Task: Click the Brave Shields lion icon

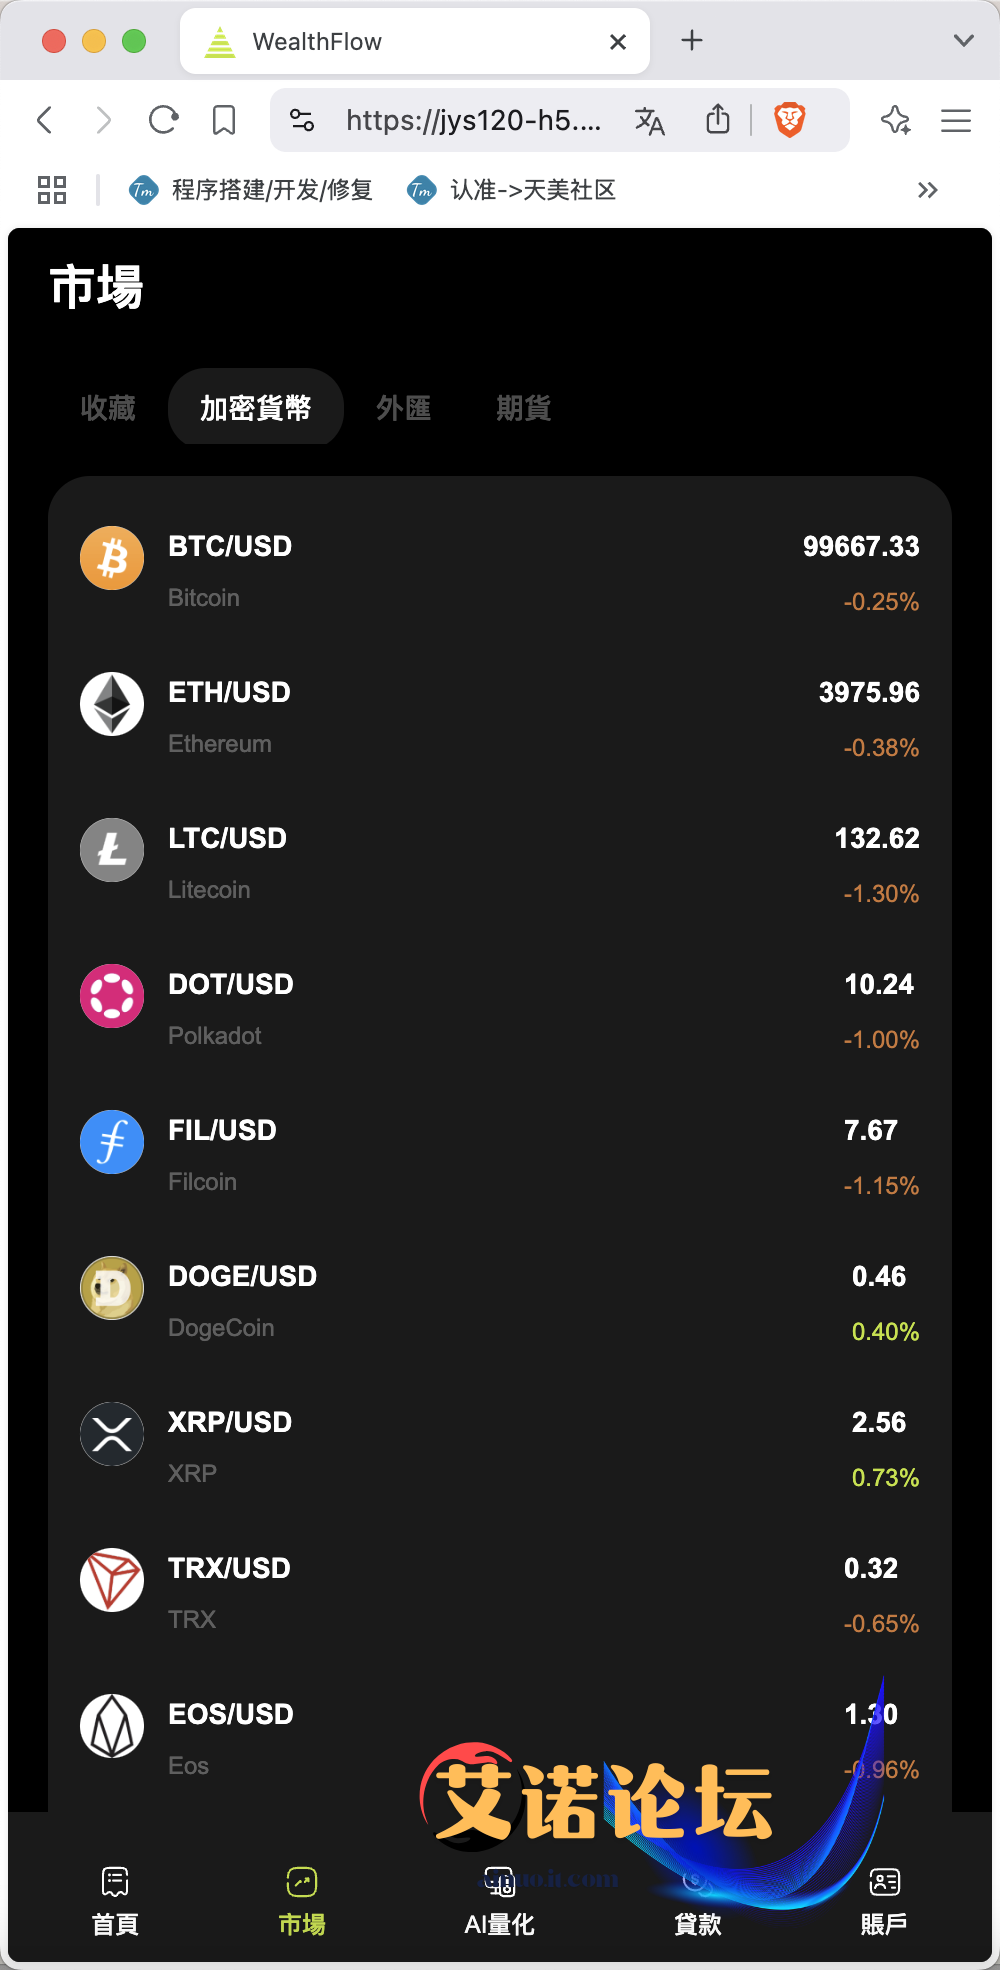Action: 790,120
